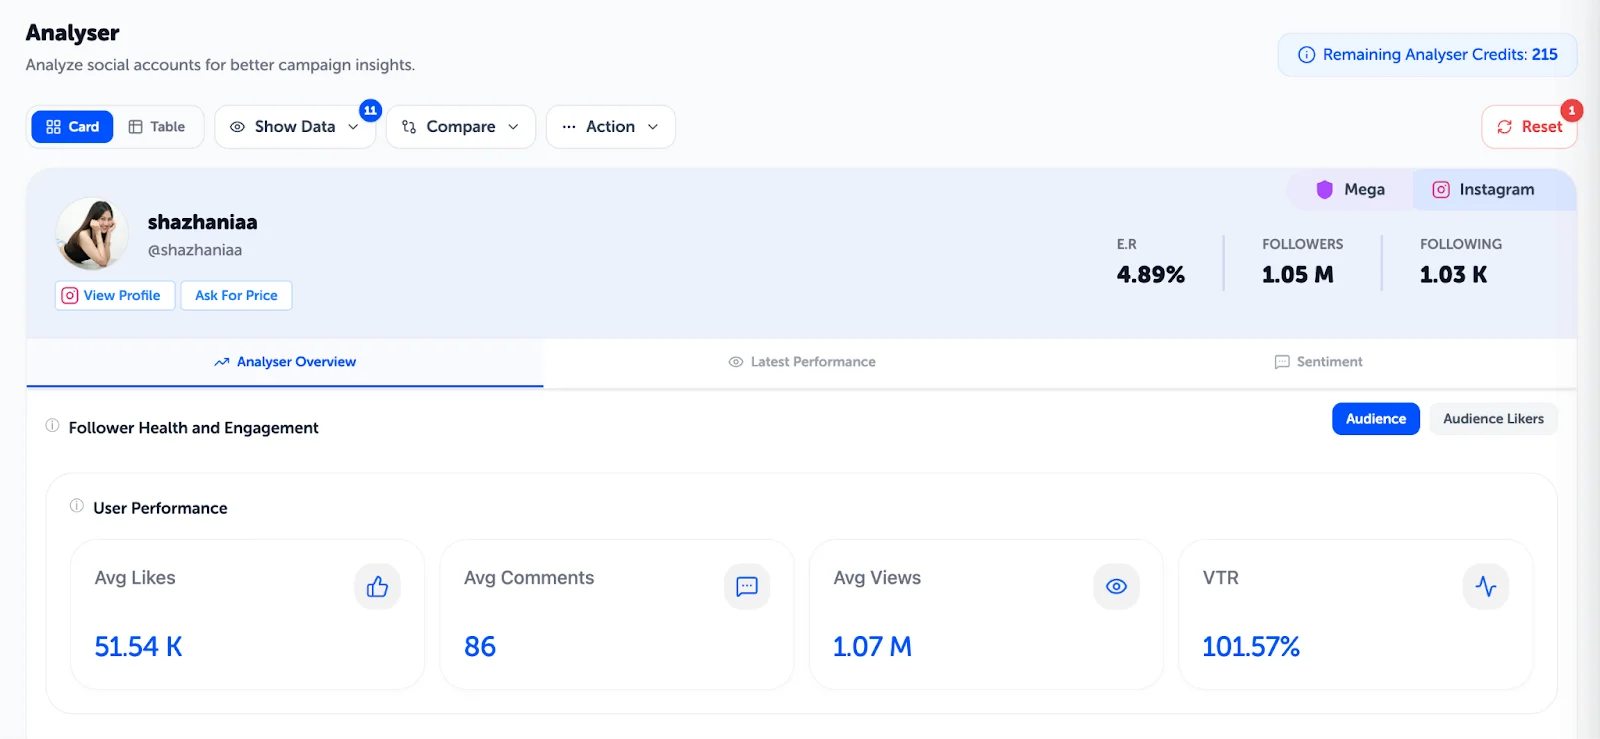Click the View Profile button

(x=114, y=296)
